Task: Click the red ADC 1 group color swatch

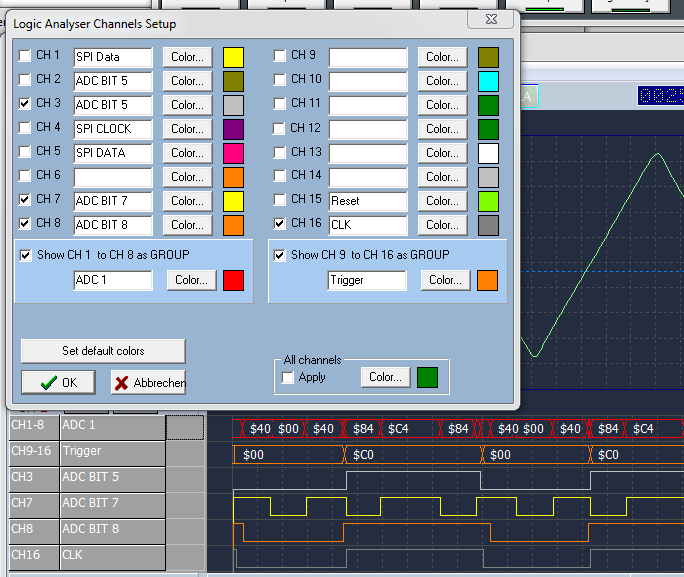Action: tap(233, 280)
